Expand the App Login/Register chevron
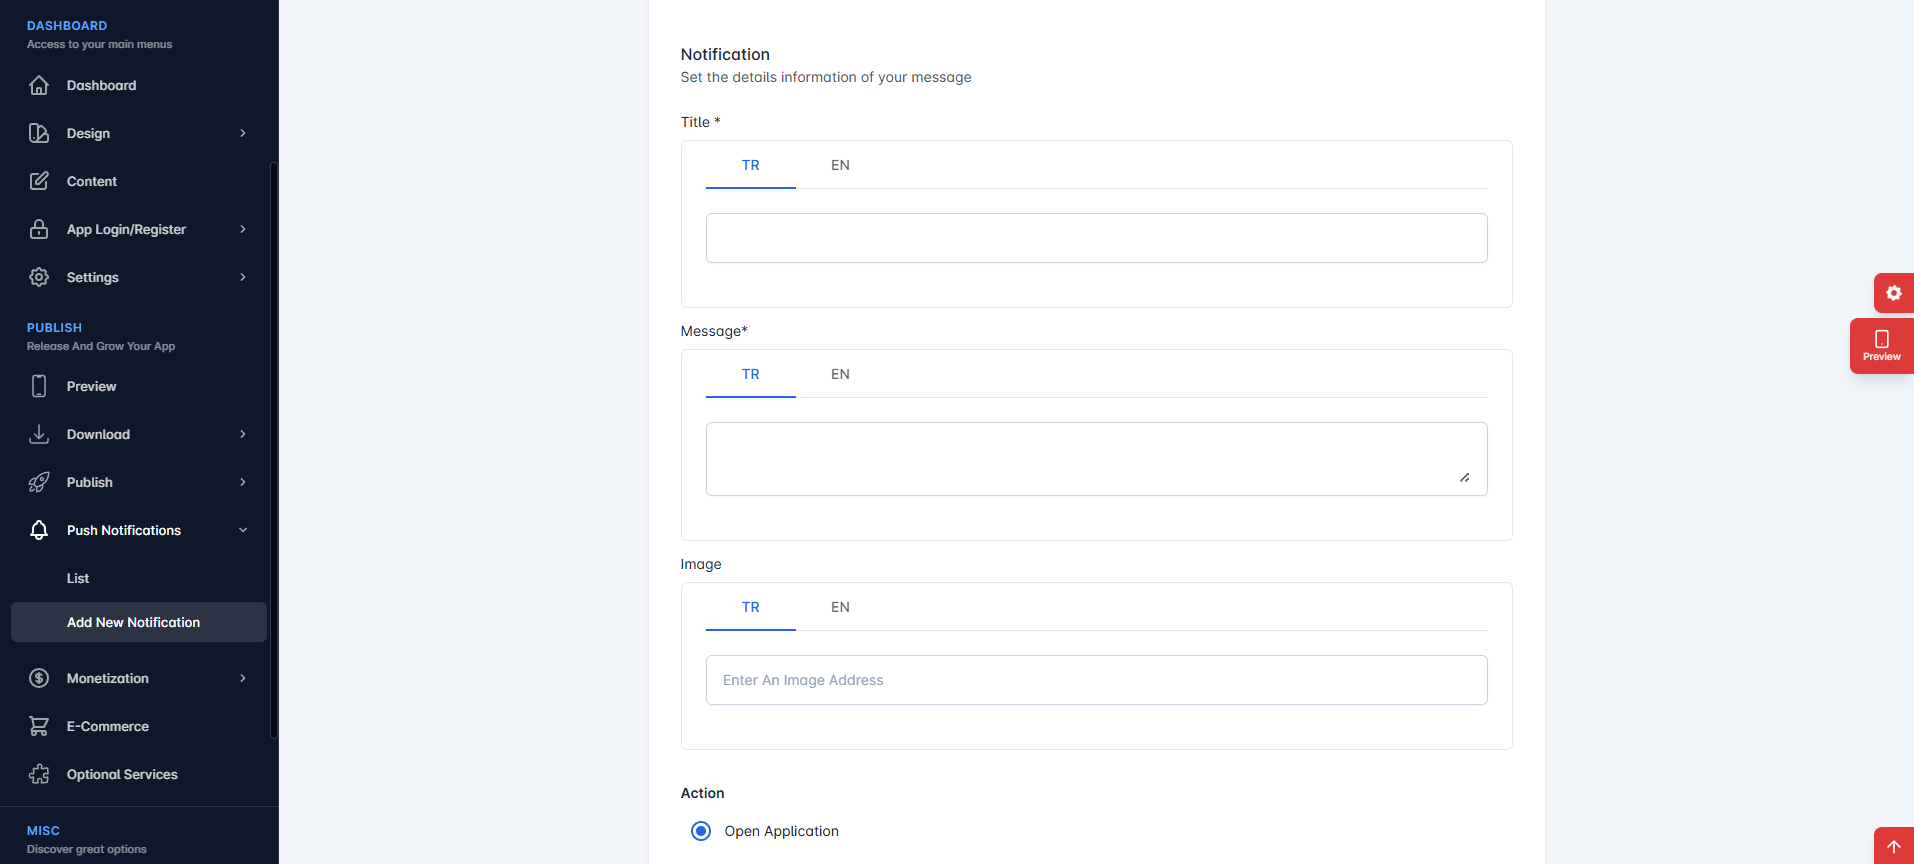The image size is (1914, 864). [x=243, y=229]
